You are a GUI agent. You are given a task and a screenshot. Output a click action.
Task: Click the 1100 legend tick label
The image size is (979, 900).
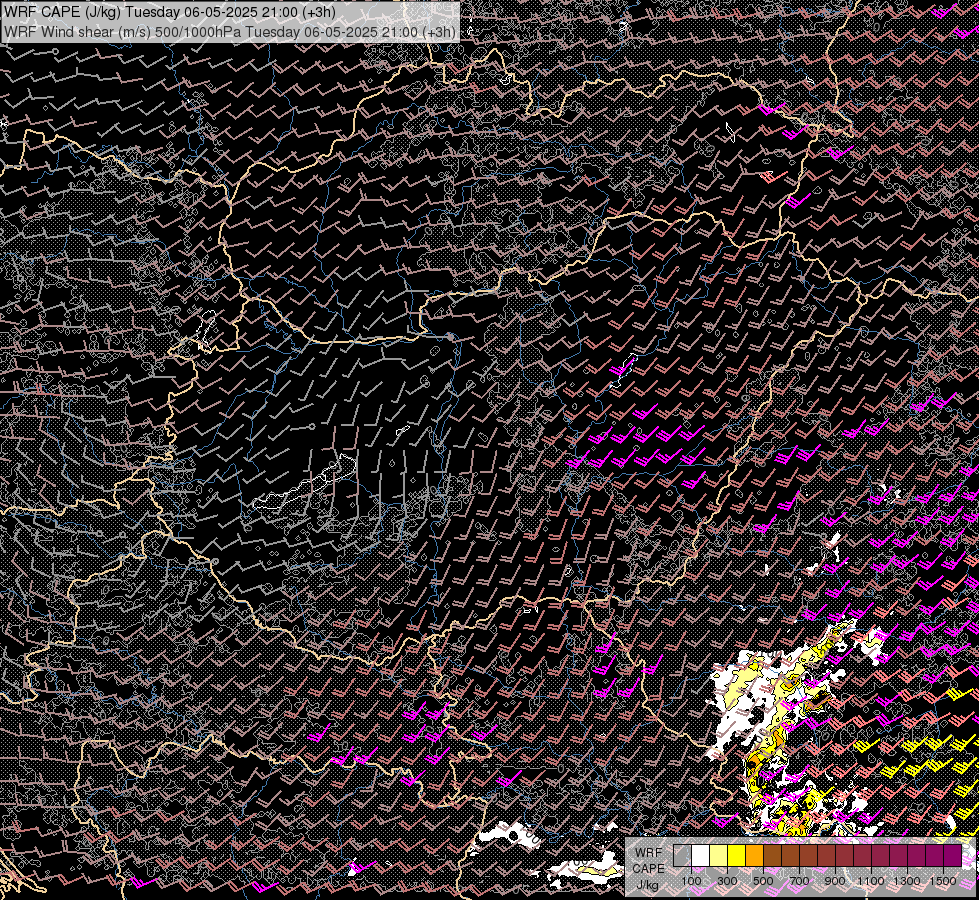click(871, 881)
